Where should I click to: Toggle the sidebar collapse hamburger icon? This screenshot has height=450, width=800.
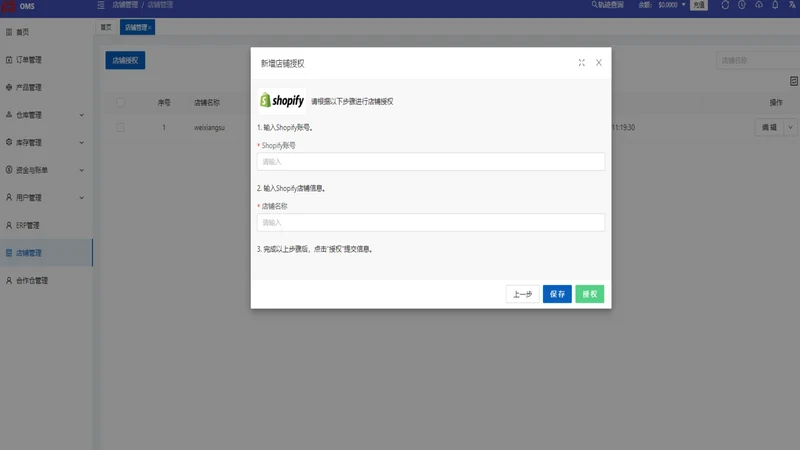tap(101, 5)
